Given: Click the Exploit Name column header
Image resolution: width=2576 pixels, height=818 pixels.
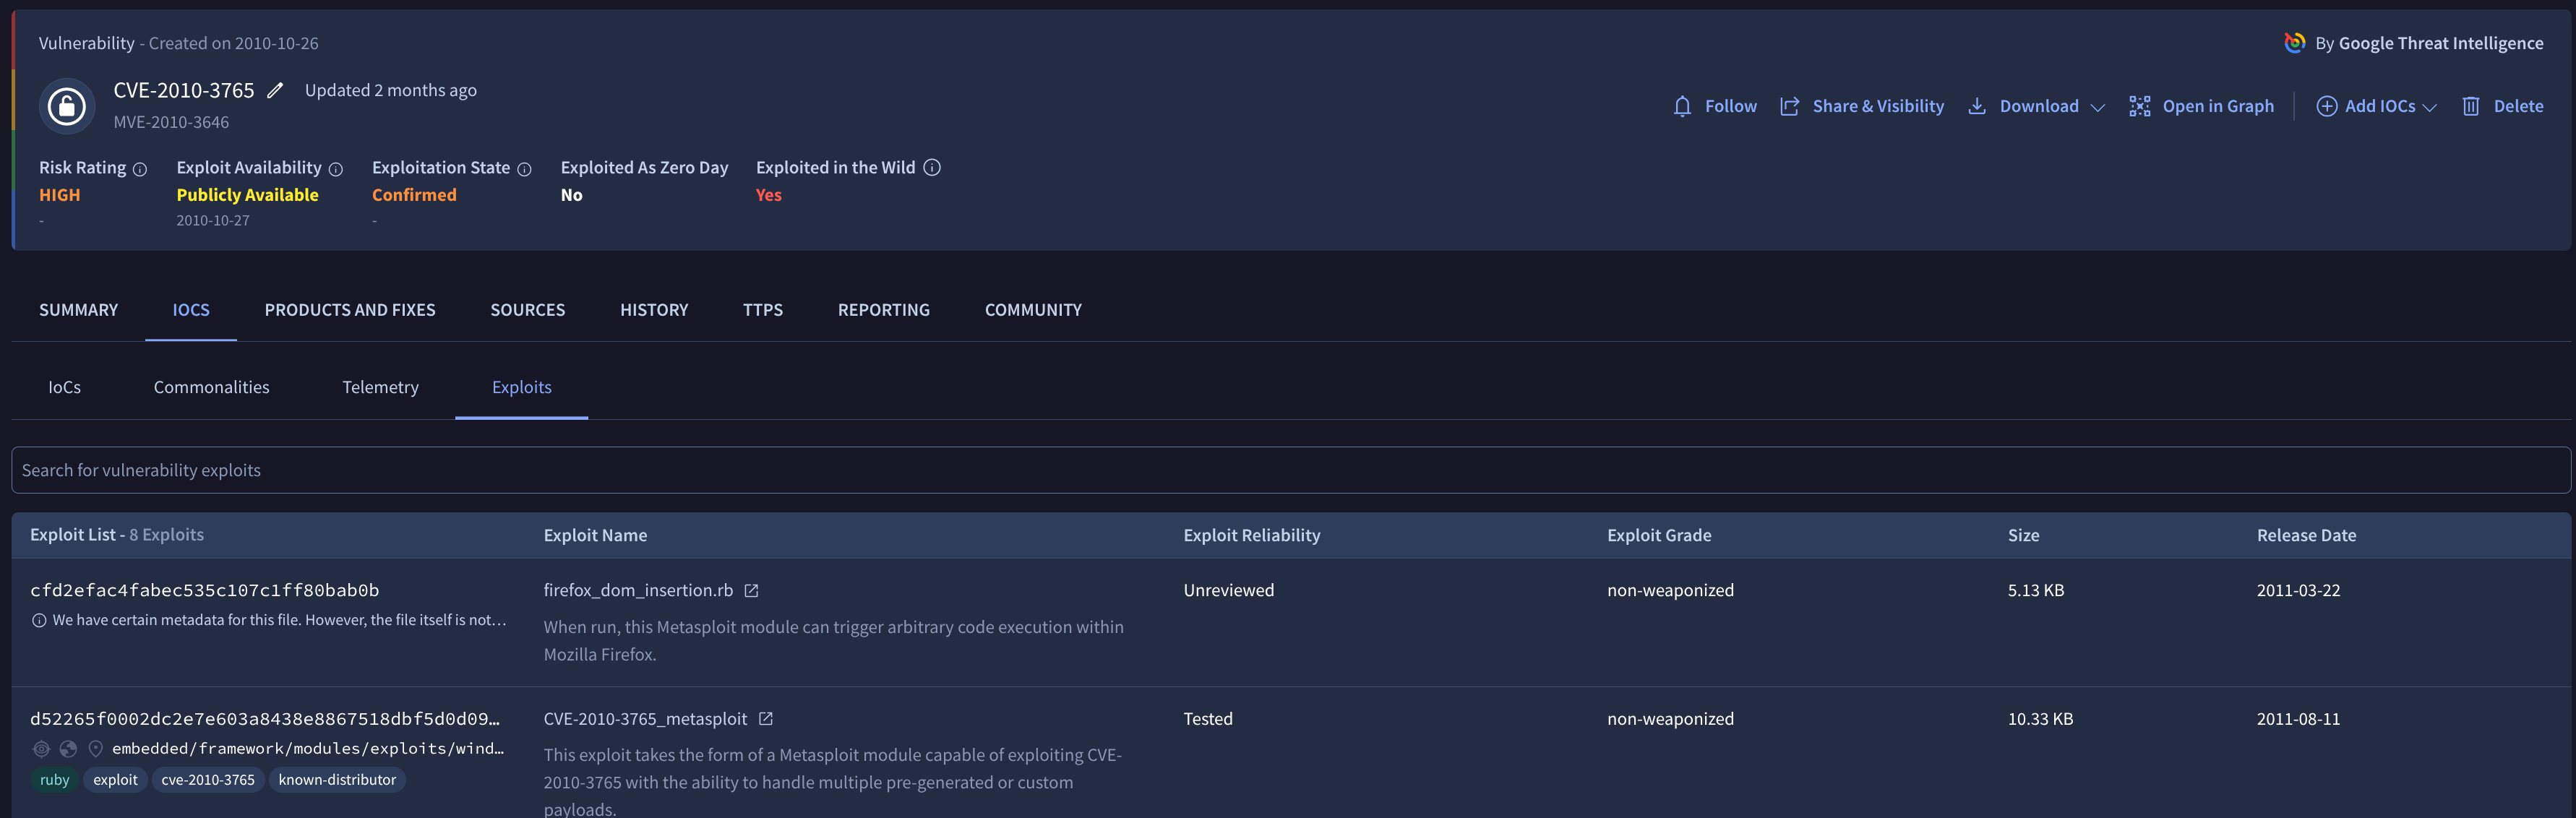Looking at the screenshot, I should tap(595, 535).
